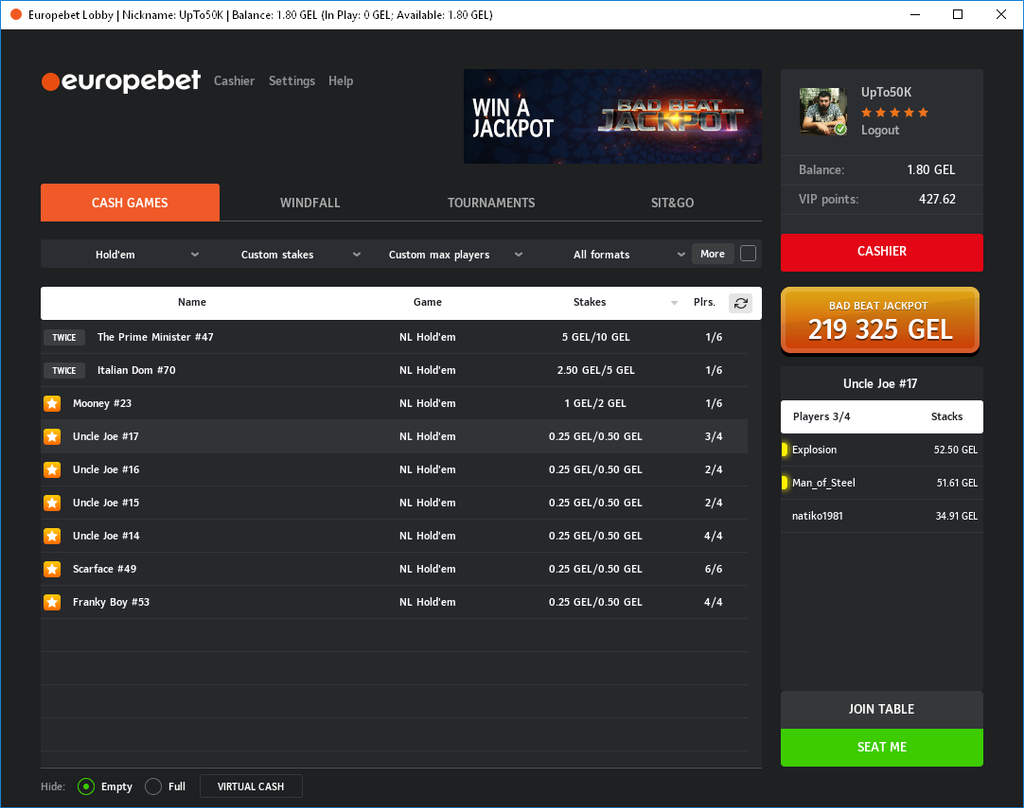The width and height of the screenshot is (1024, 808).
Task: Select the Mooney #23 table name
Action: [102, 404]
